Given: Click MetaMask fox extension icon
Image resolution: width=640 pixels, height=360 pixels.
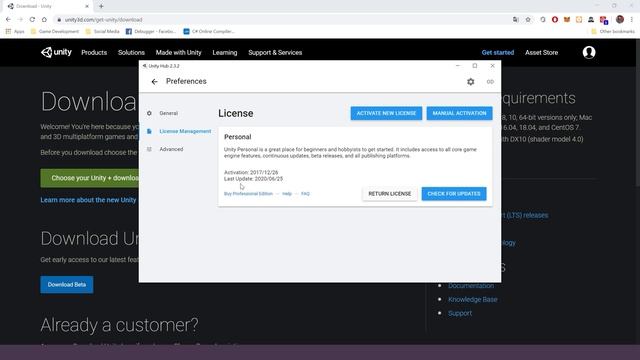Looking at the screenshot, I should 567,19.
